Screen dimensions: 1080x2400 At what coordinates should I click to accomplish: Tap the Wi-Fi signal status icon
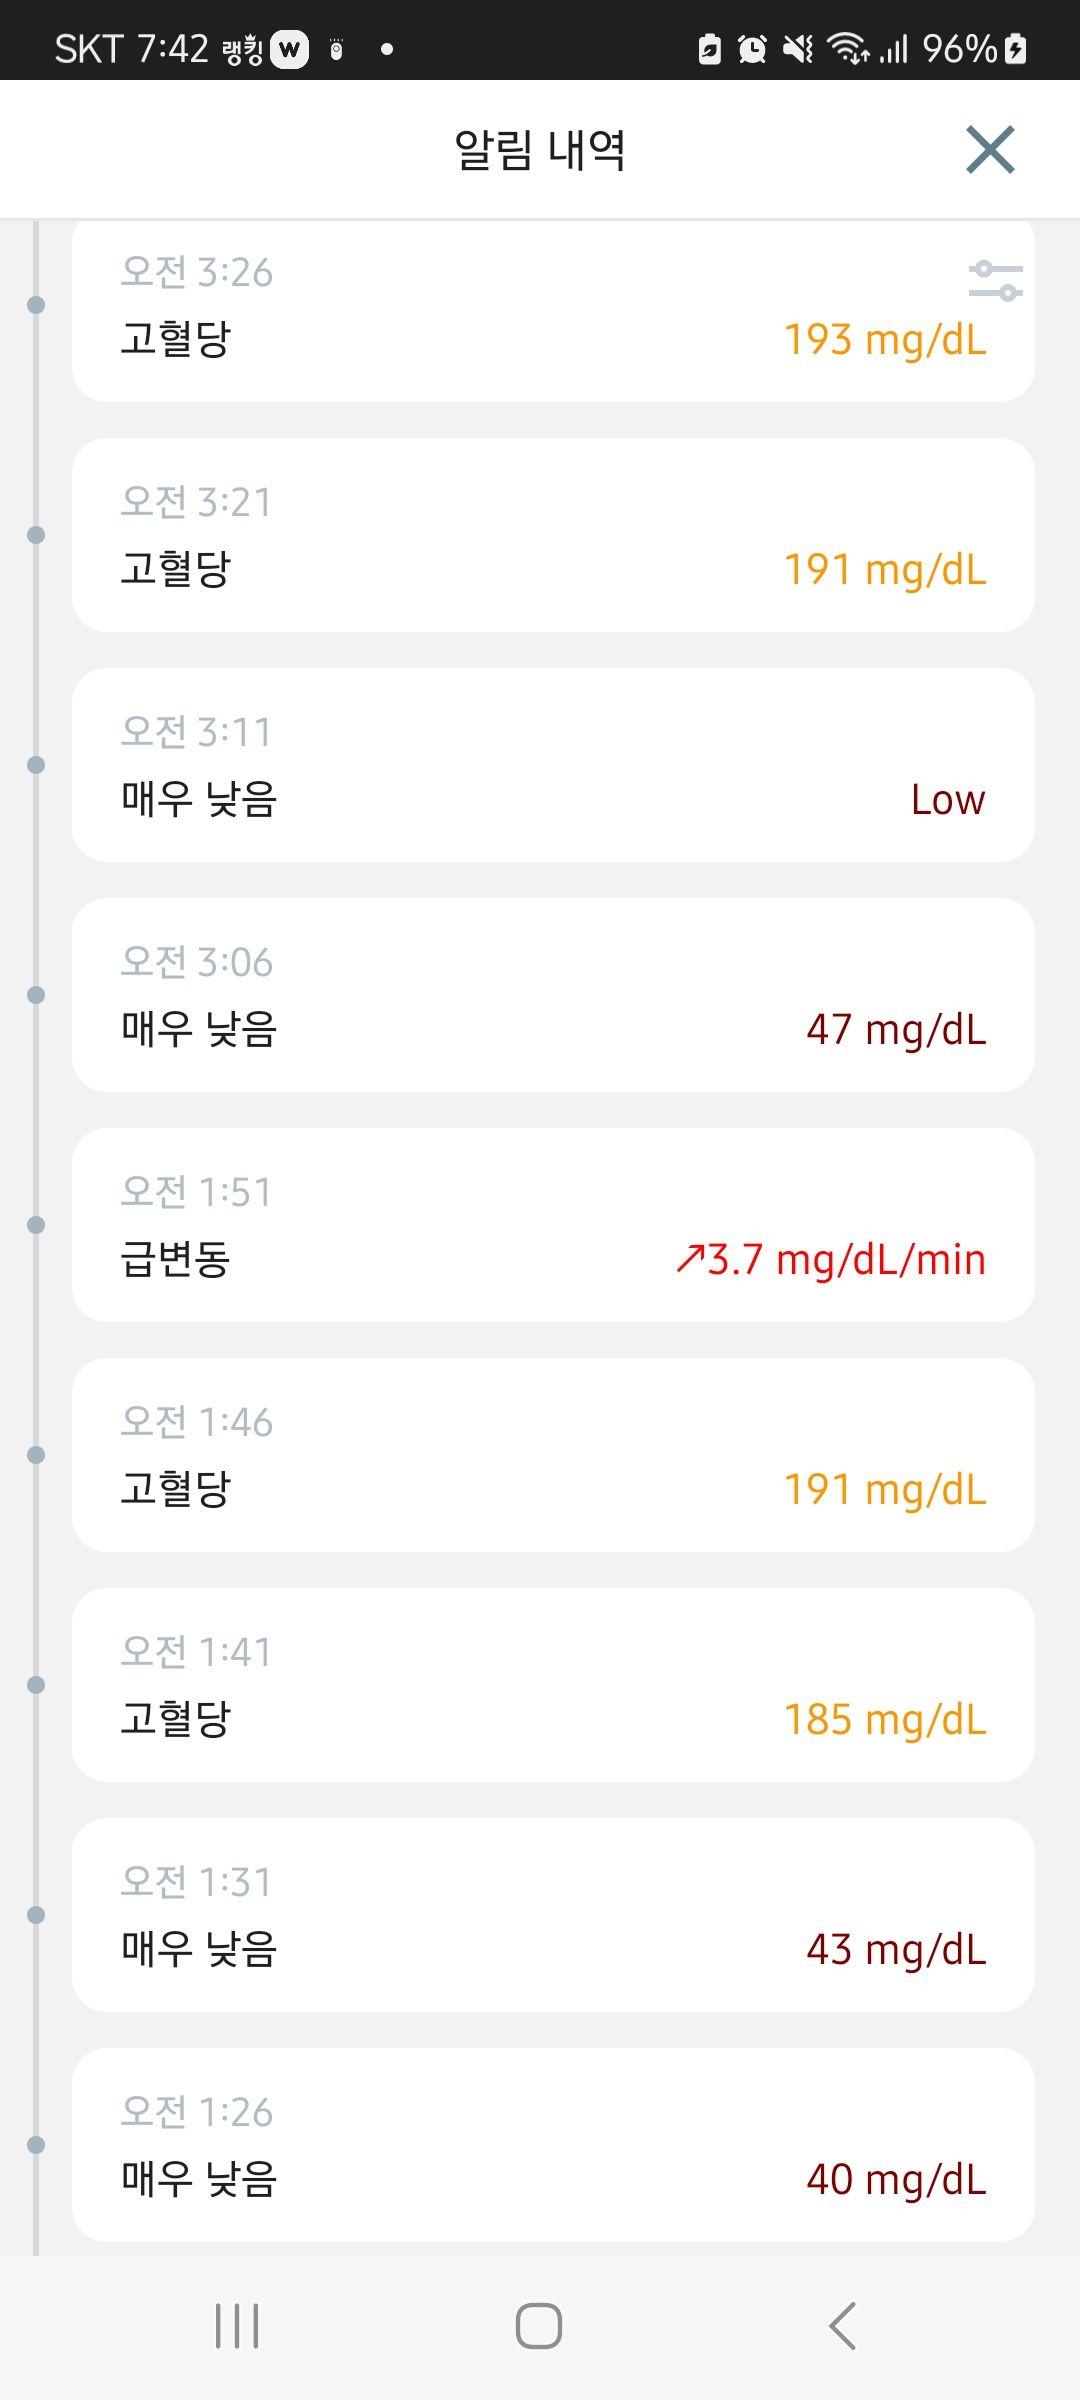849,48
